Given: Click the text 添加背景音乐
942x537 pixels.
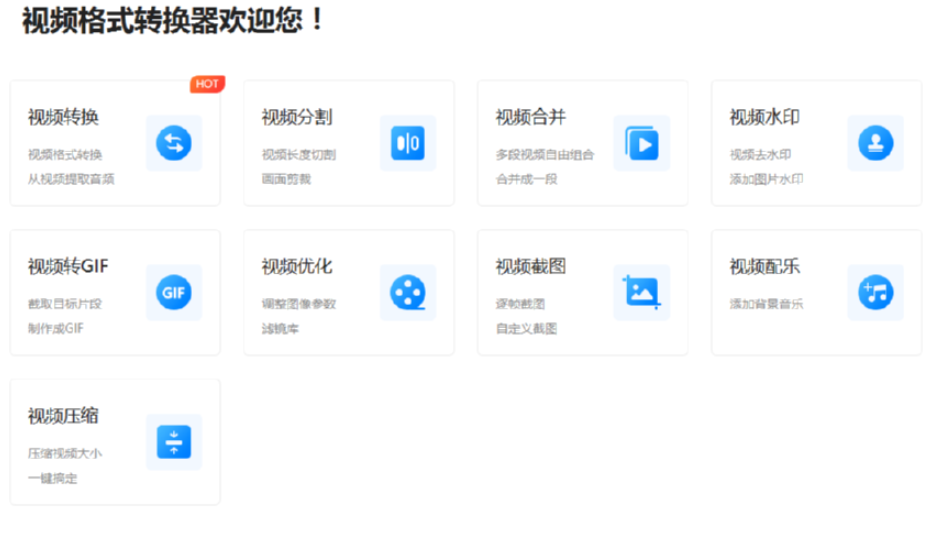Looking at the screenshot, I should (x=766, y=304).
